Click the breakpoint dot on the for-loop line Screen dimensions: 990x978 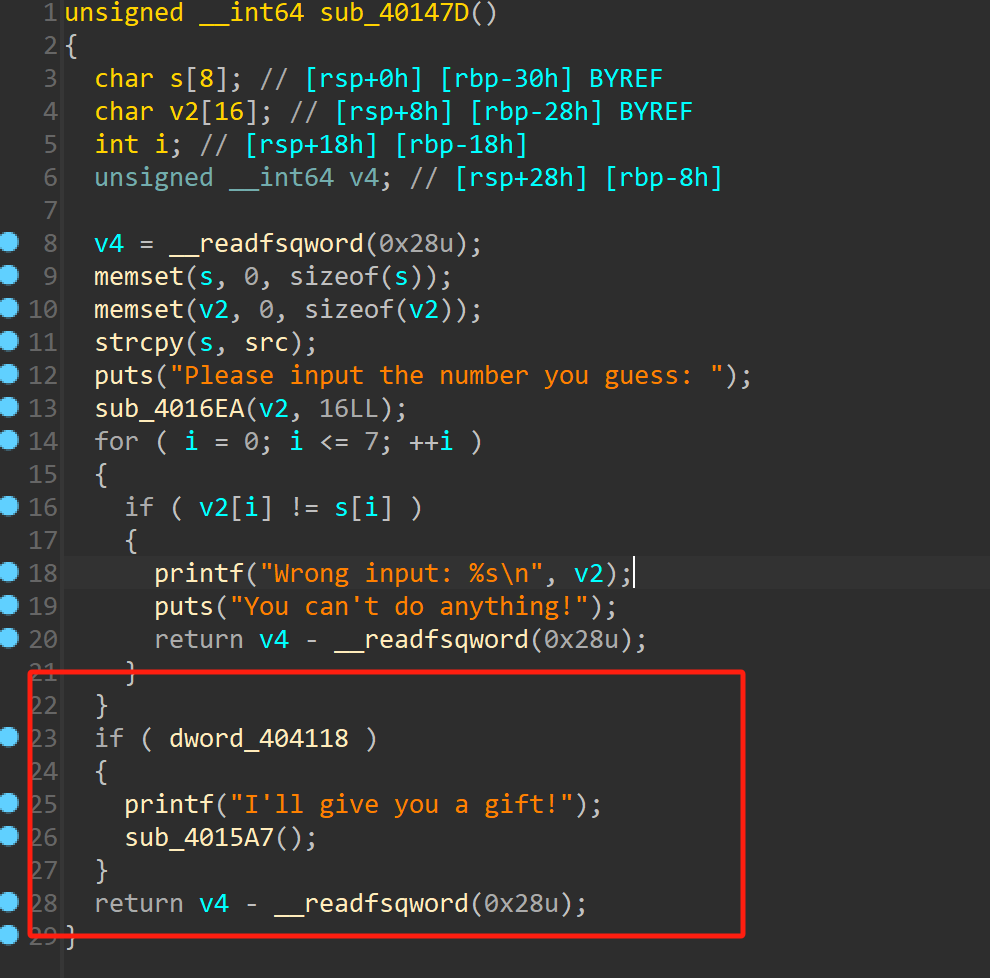click(8, 441)
